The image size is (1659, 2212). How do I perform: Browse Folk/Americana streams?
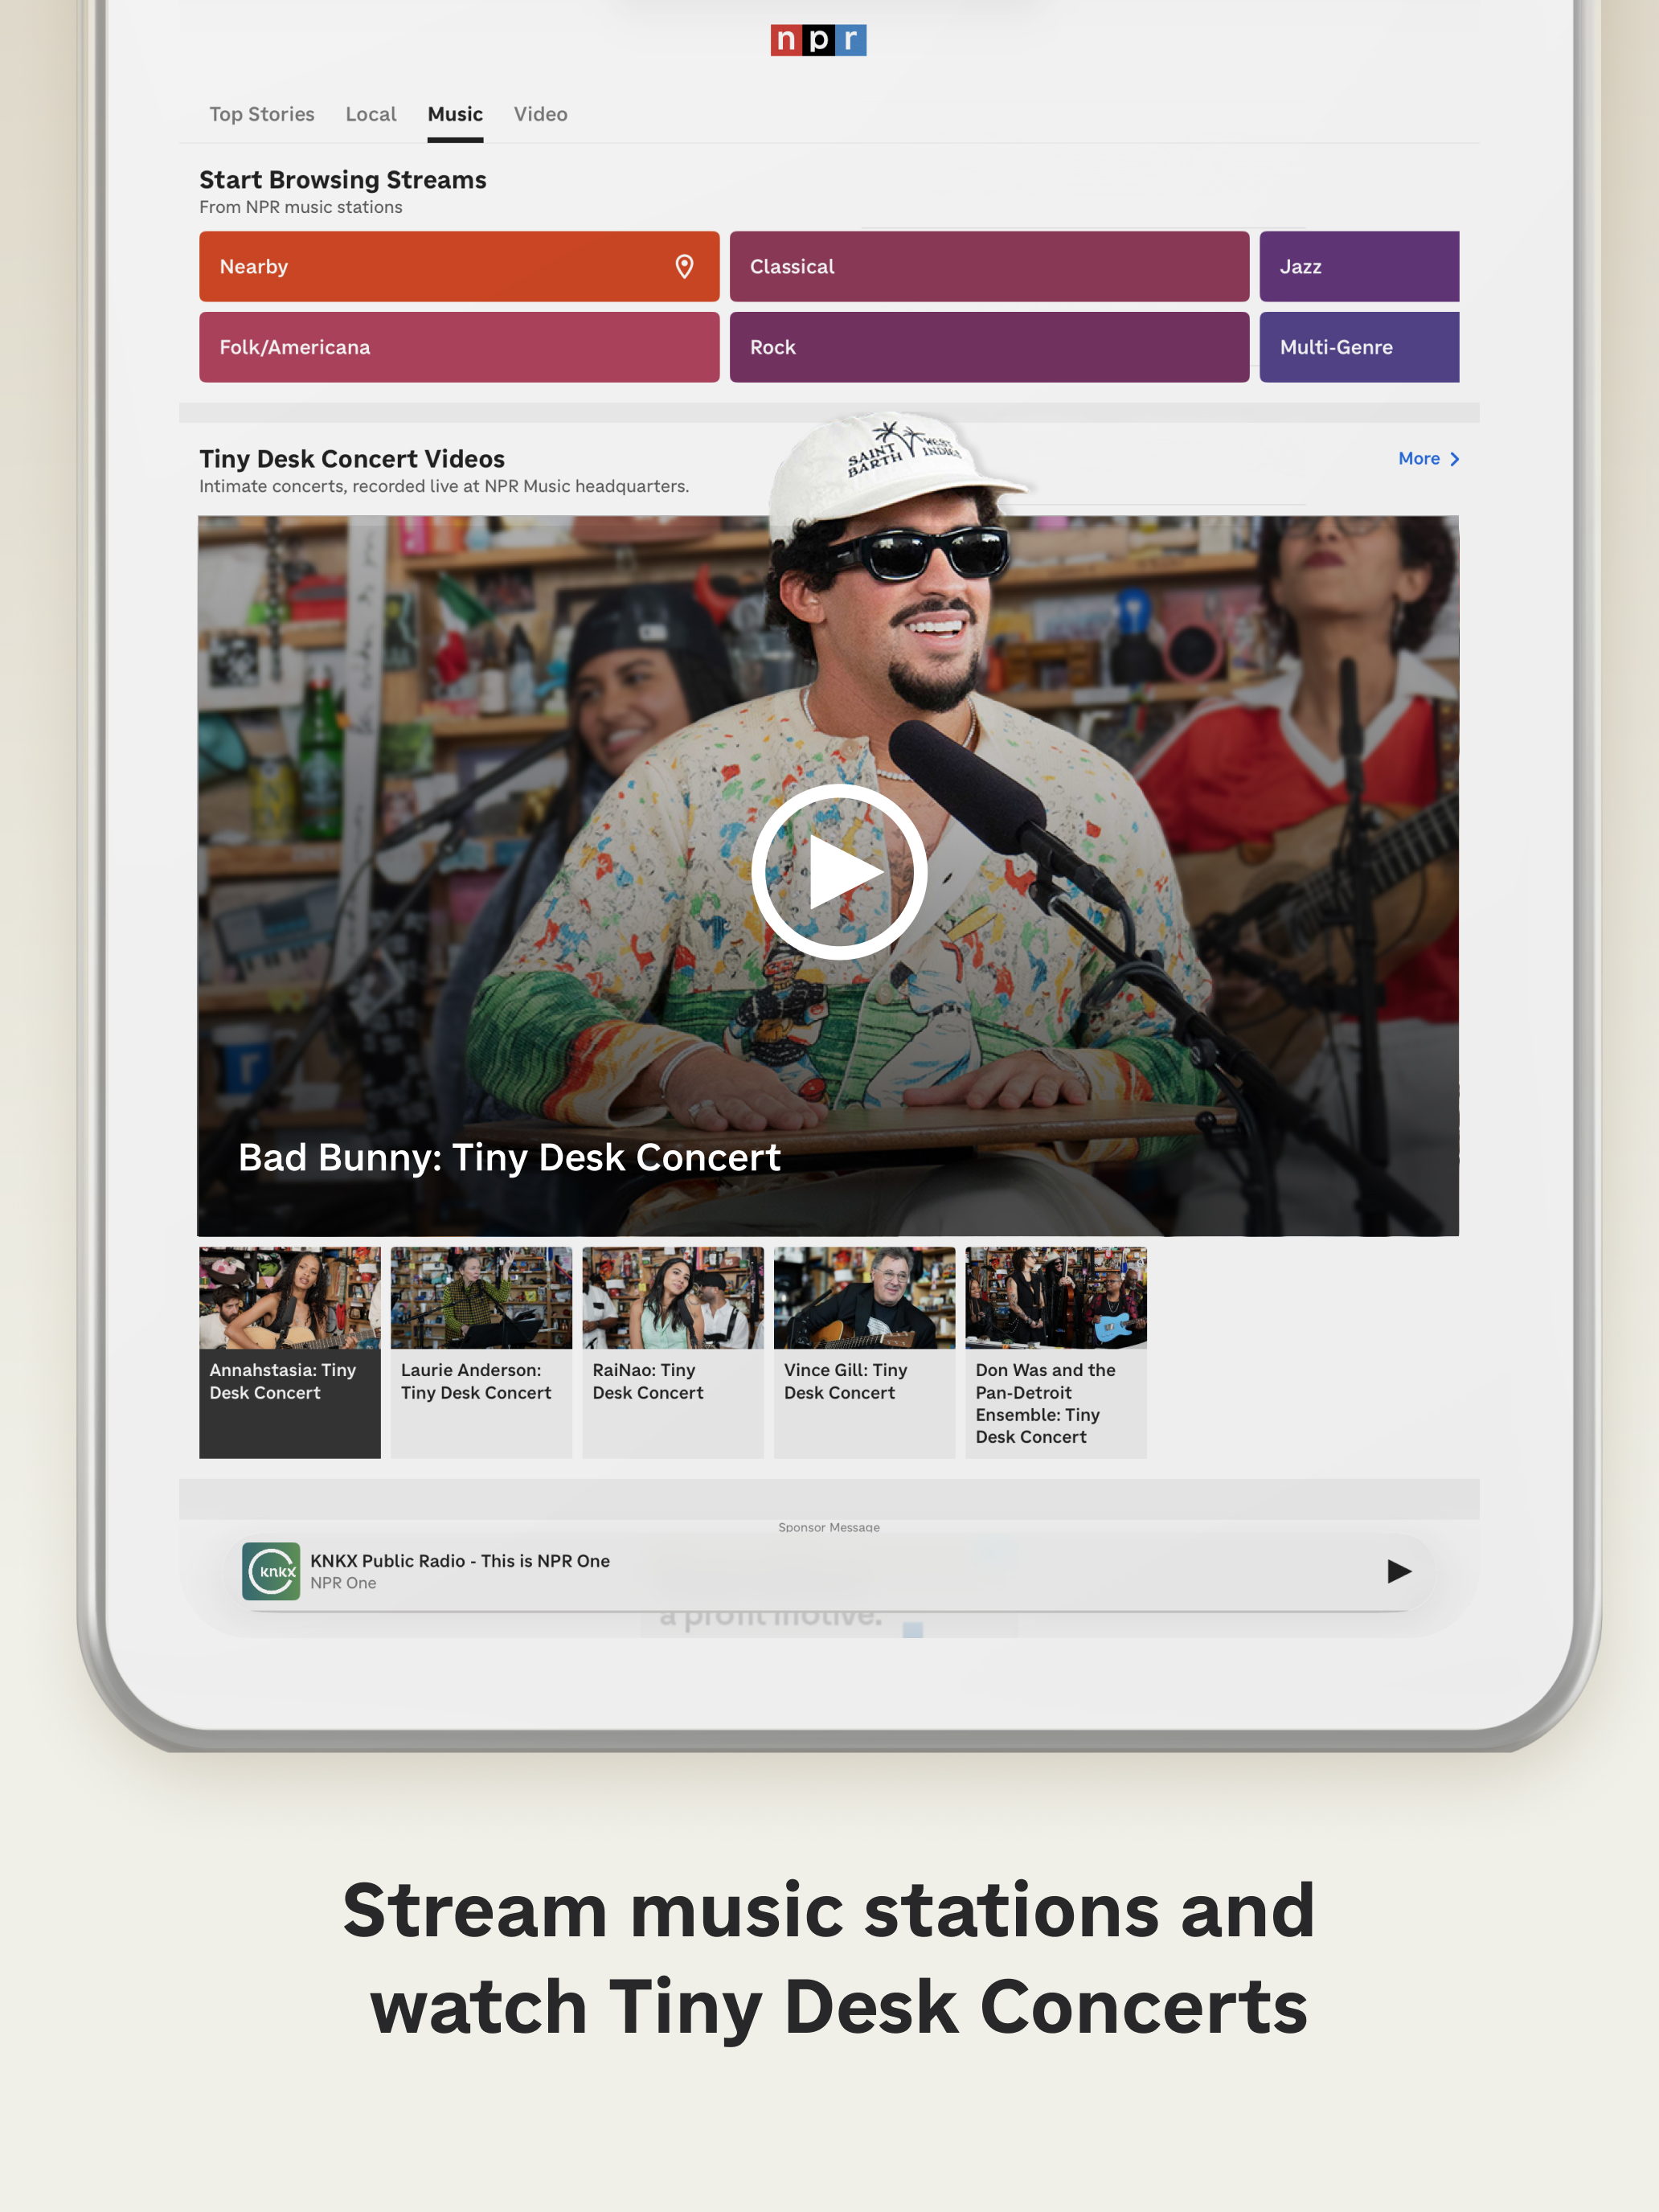tap(459, 347)
